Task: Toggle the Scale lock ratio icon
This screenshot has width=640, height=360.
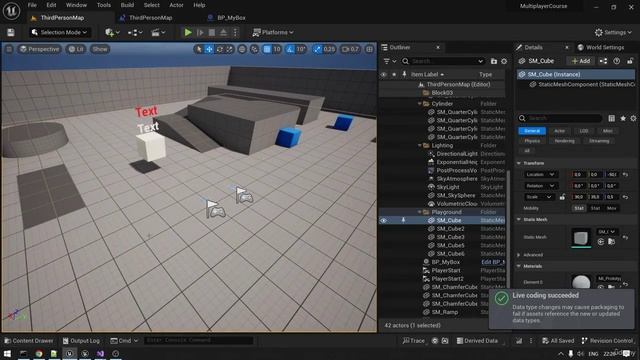Action: (562, 197)
